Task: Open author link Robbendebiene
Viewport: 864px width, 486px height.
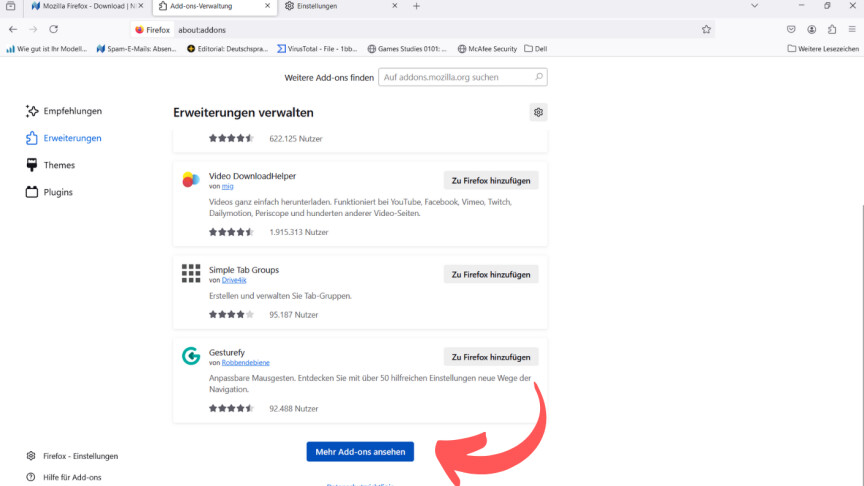Action: 246,363
